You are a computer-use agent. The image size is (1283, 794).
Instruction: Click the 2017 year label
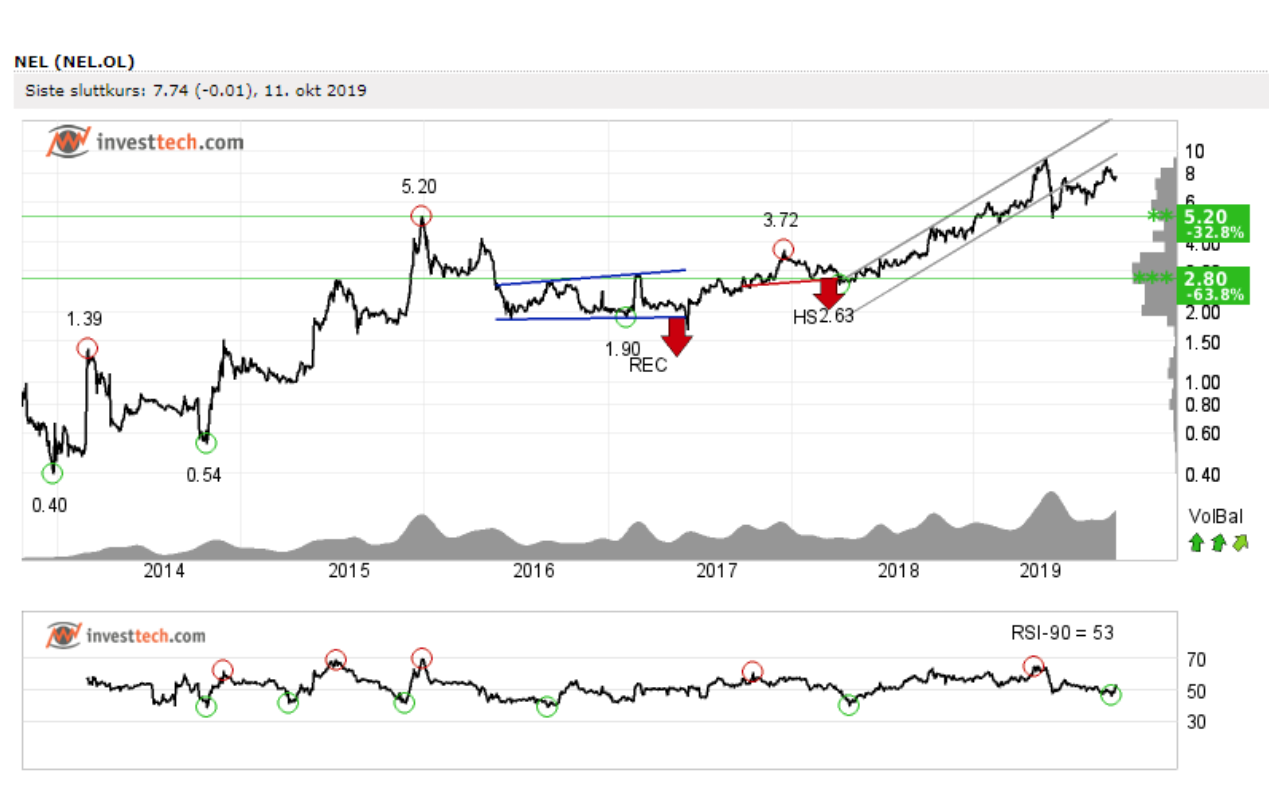(x=716, y=571)
